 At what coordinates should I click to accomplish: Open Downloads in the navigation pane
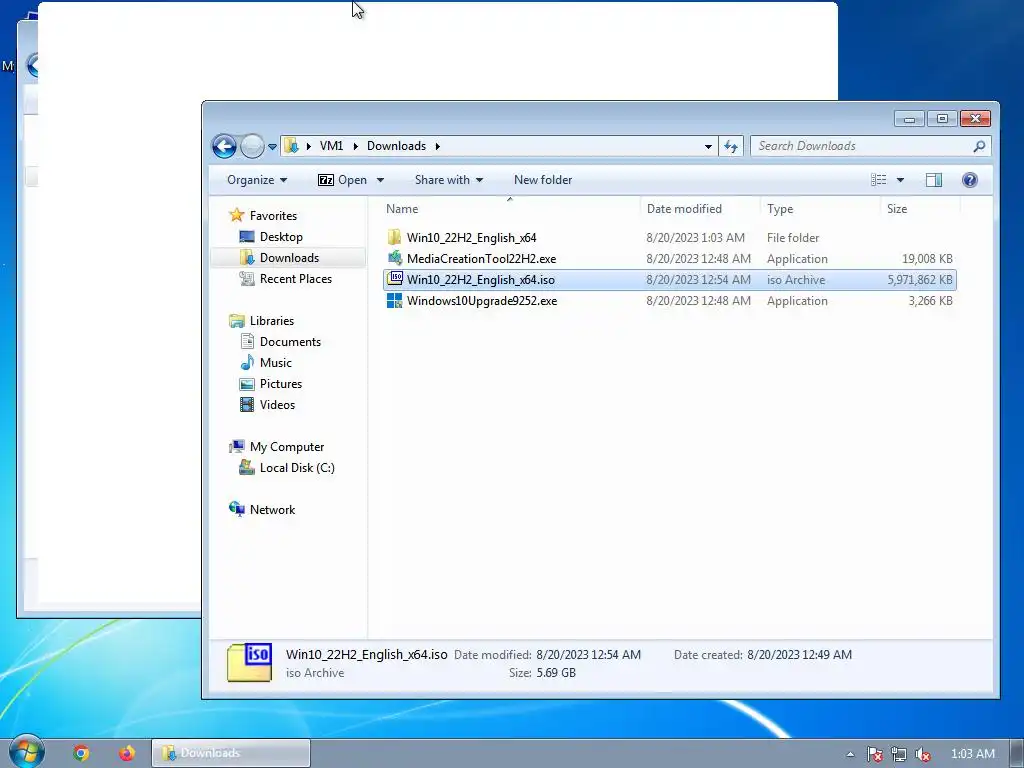click(289, 257)
